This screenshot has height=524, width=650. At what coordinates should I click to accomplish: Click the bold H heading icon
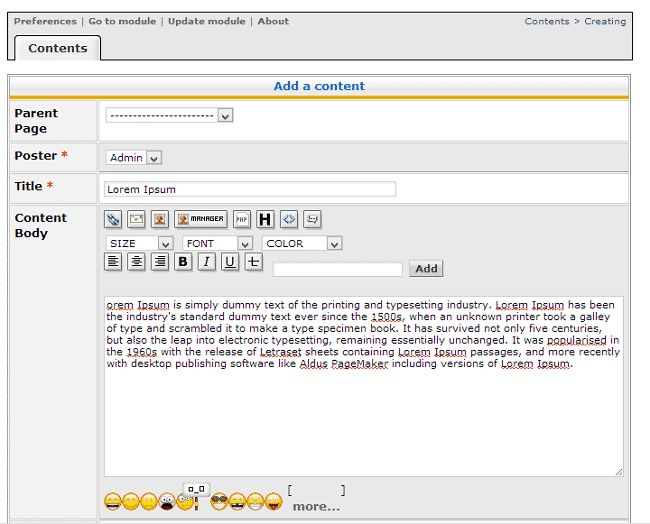pyautogui.click(x=265, y=219)
